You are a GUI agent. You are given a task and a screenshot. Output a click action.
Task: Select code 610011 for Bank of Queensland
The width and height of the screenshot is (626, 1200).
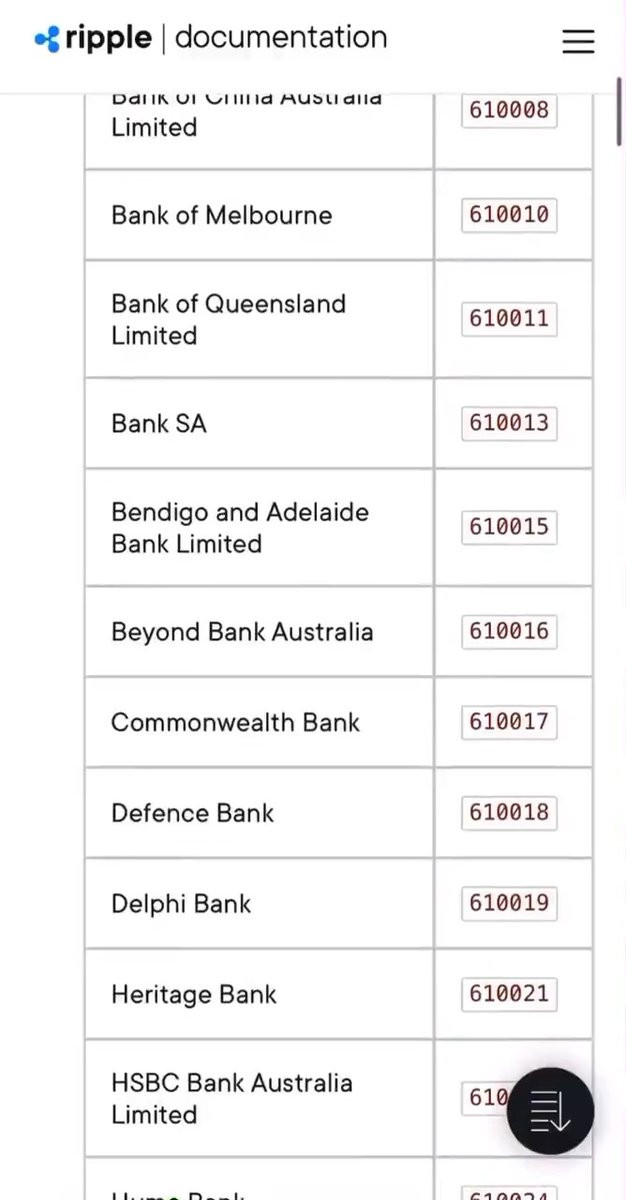(x=509, y=319)
